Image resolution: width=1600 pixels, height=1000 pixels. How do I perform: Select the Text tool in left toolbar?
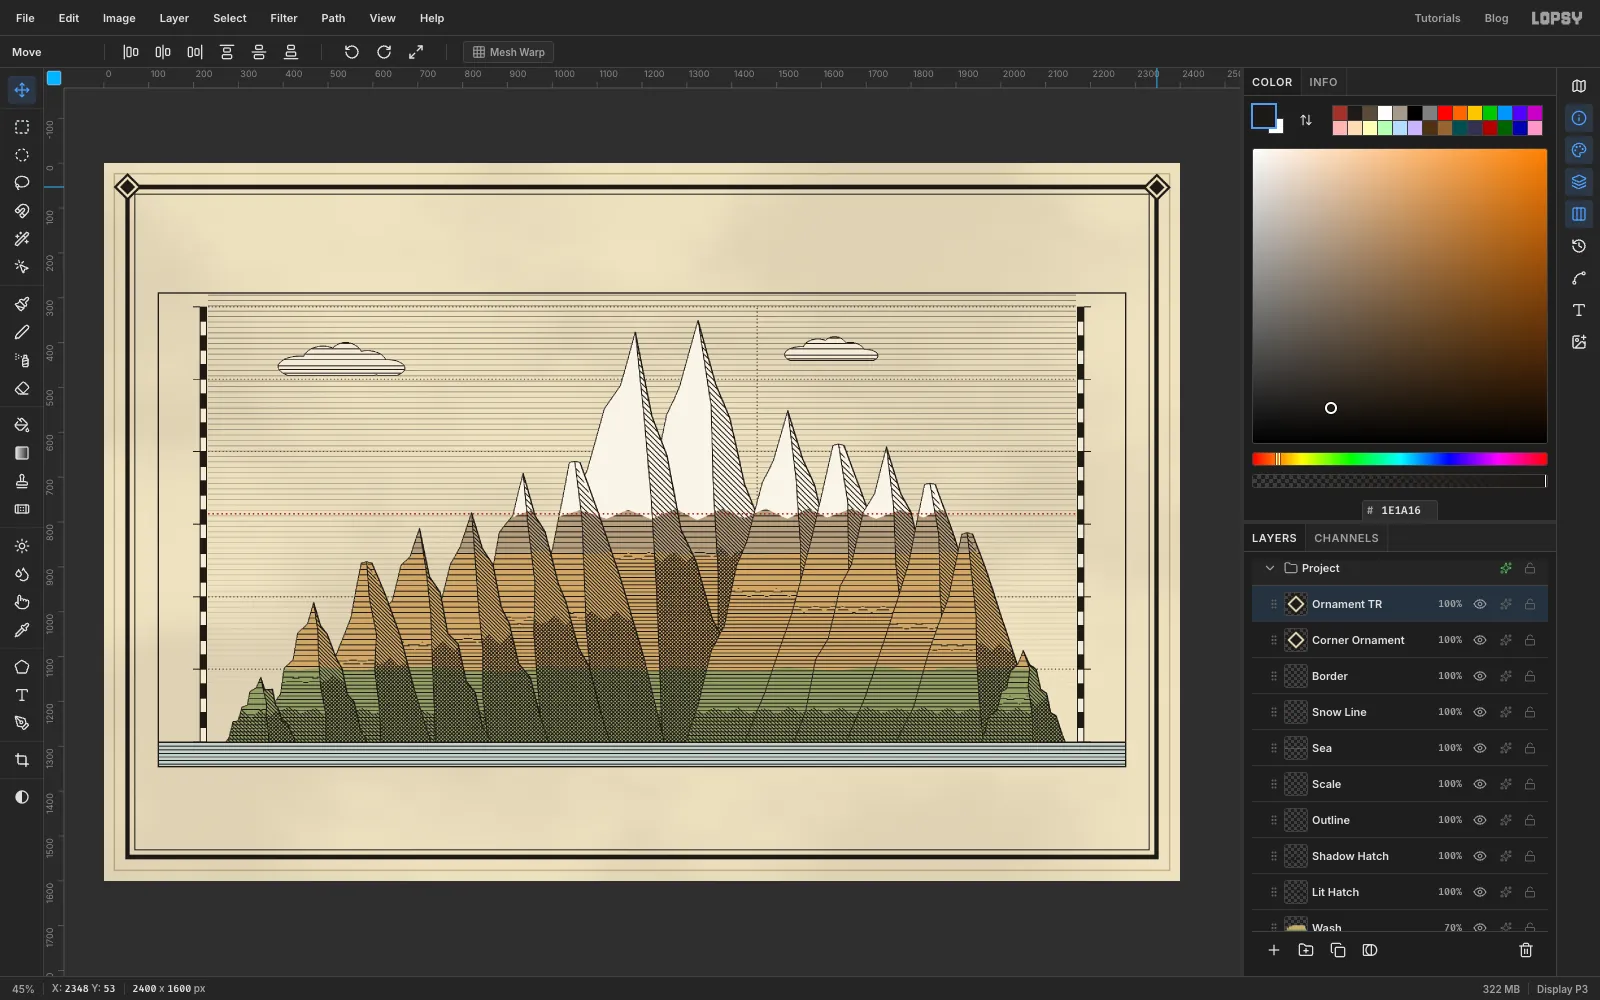(22, 695)
